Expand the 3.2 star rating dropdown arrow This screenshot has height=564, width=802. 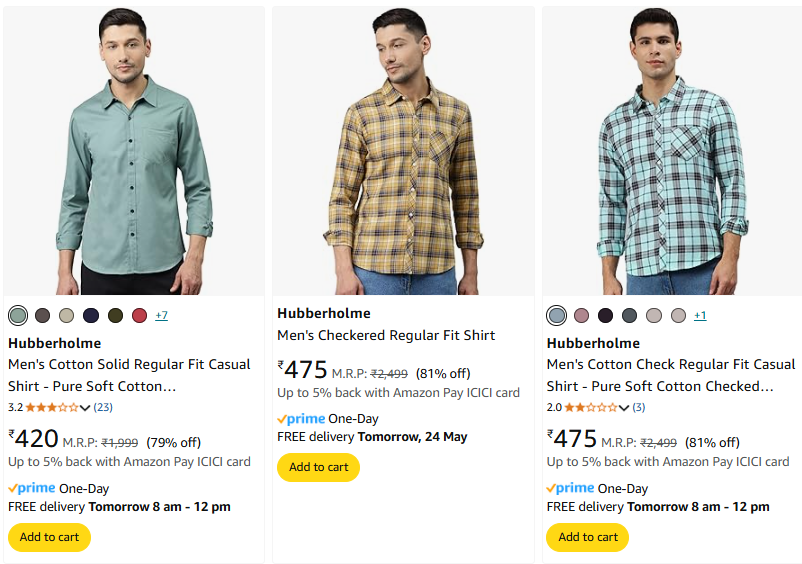[x=85, y=408]
